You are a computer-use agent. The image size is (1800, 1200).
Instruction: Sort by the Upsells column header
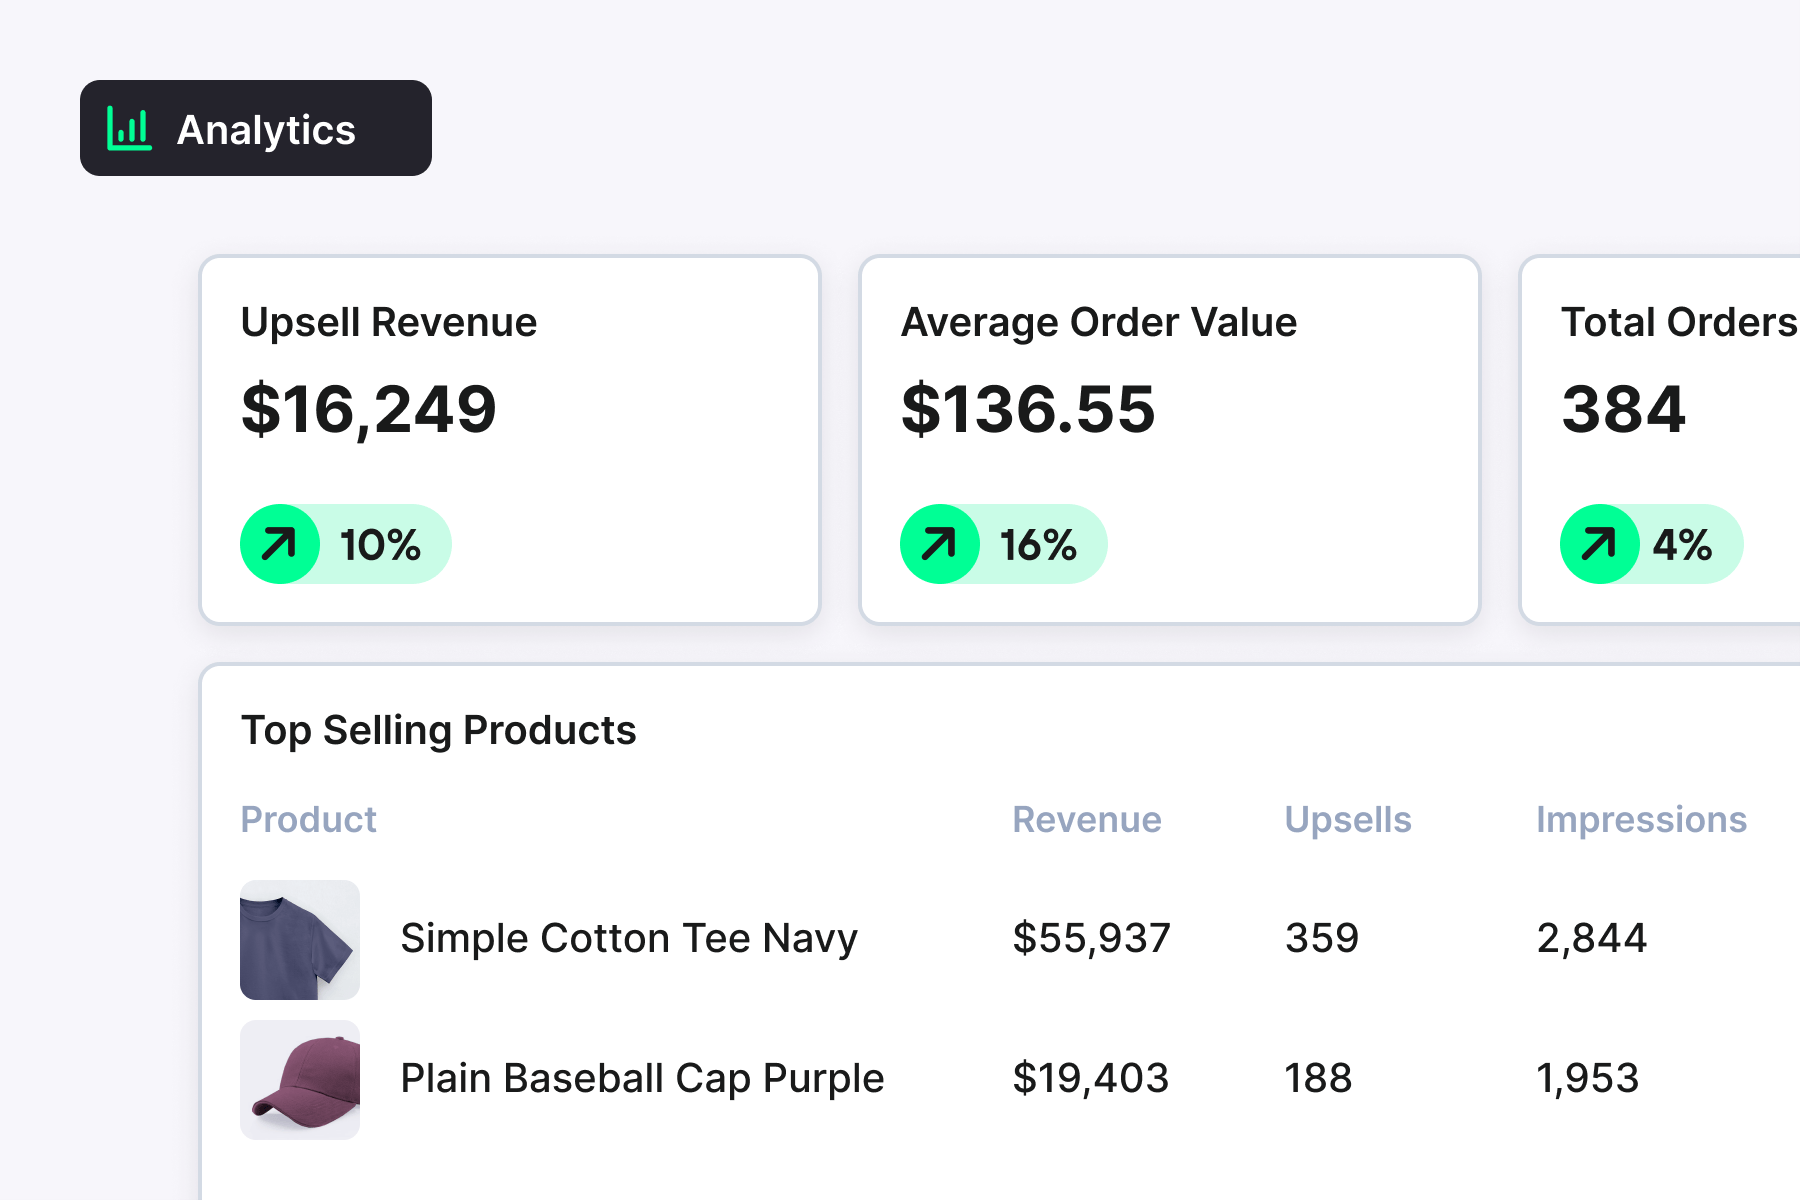click(x=1348, y=820)
